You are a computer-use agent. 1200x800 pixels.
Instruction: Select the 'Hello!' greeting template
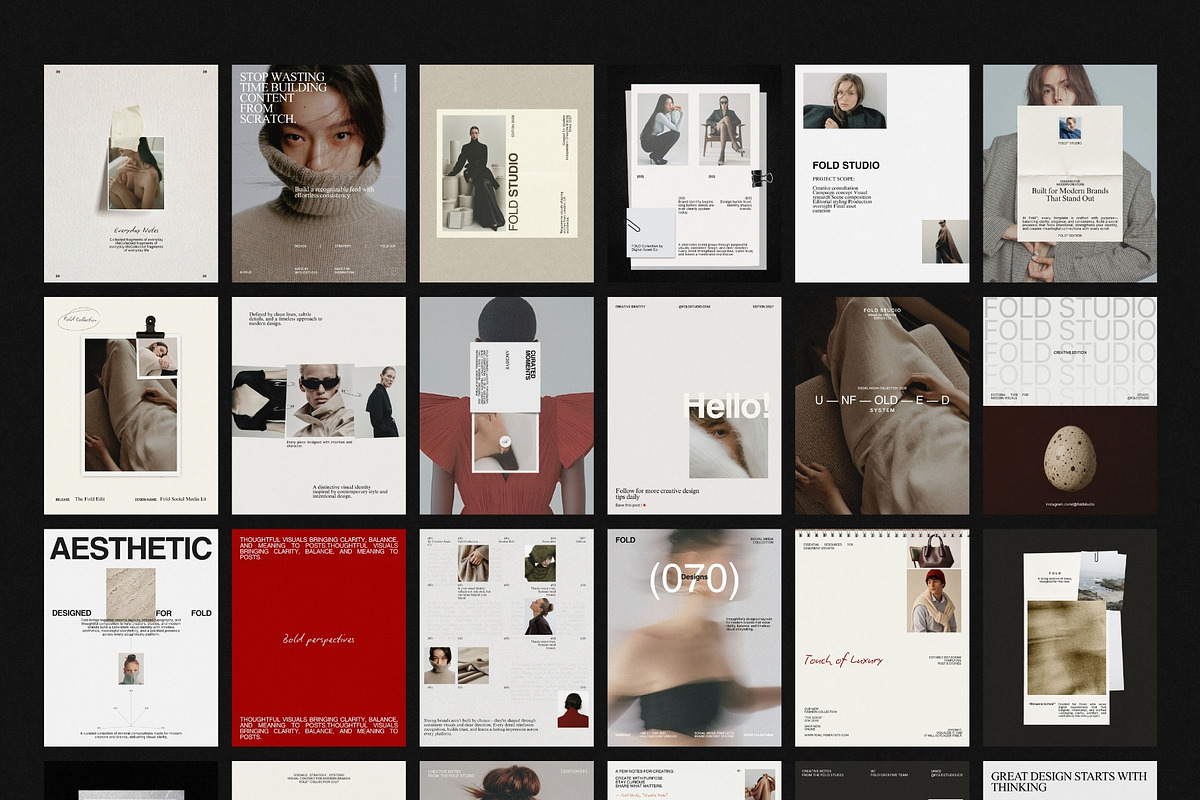pyautogui.click(x=694, y=405)
